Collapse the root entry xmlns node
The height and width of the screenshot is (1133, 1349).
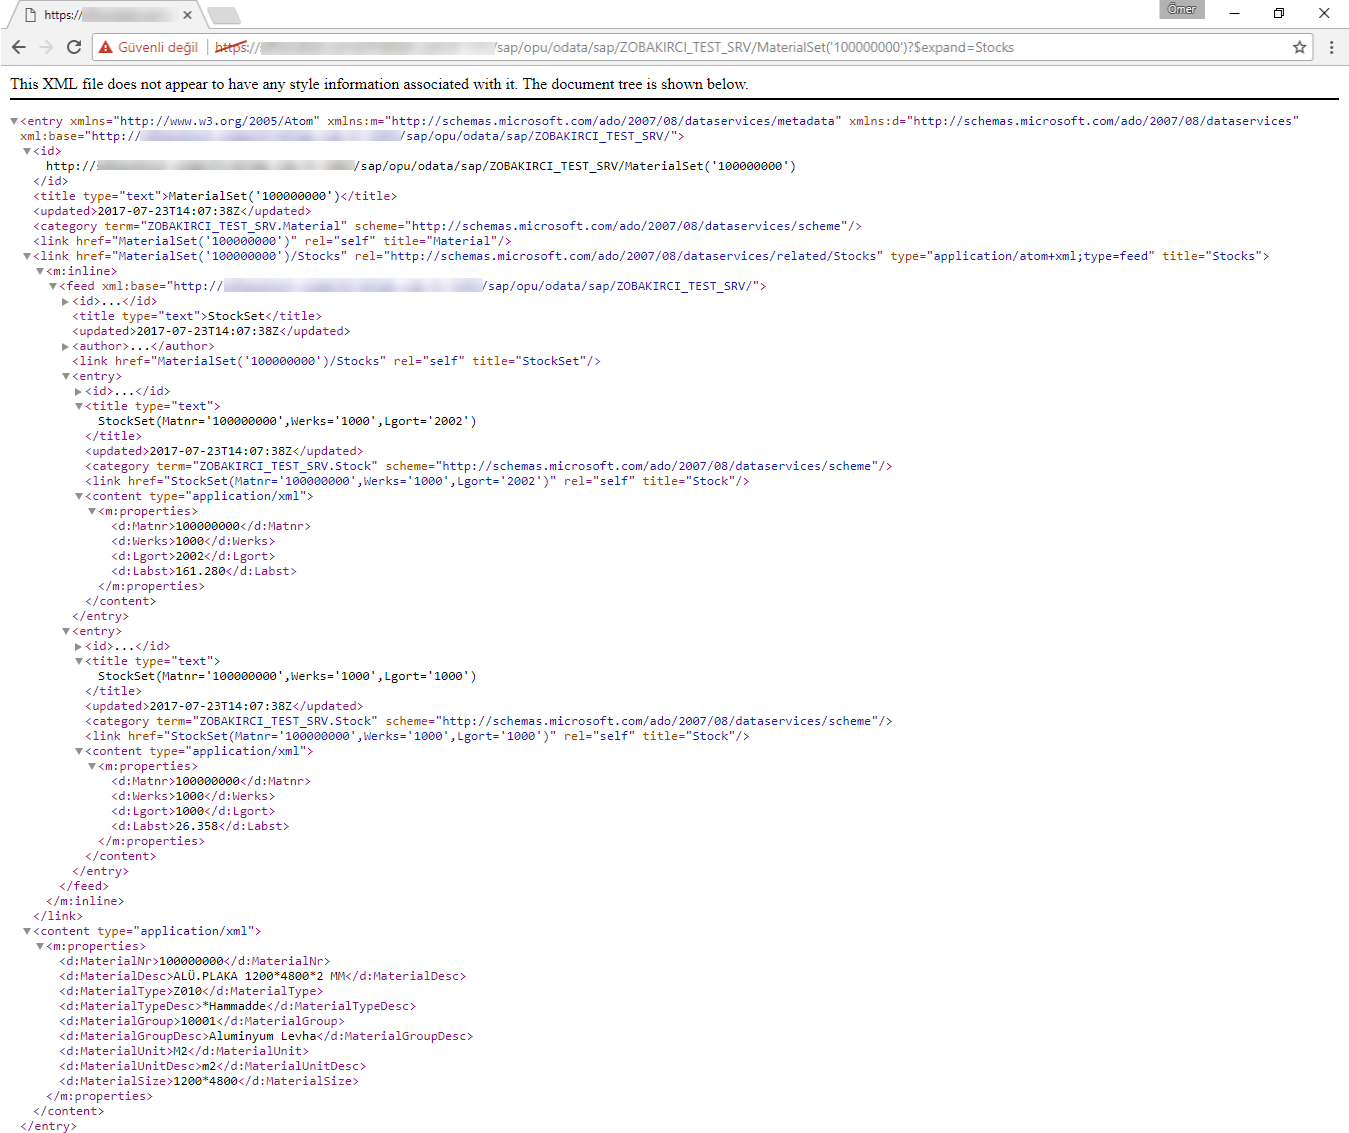click(14, 121)
